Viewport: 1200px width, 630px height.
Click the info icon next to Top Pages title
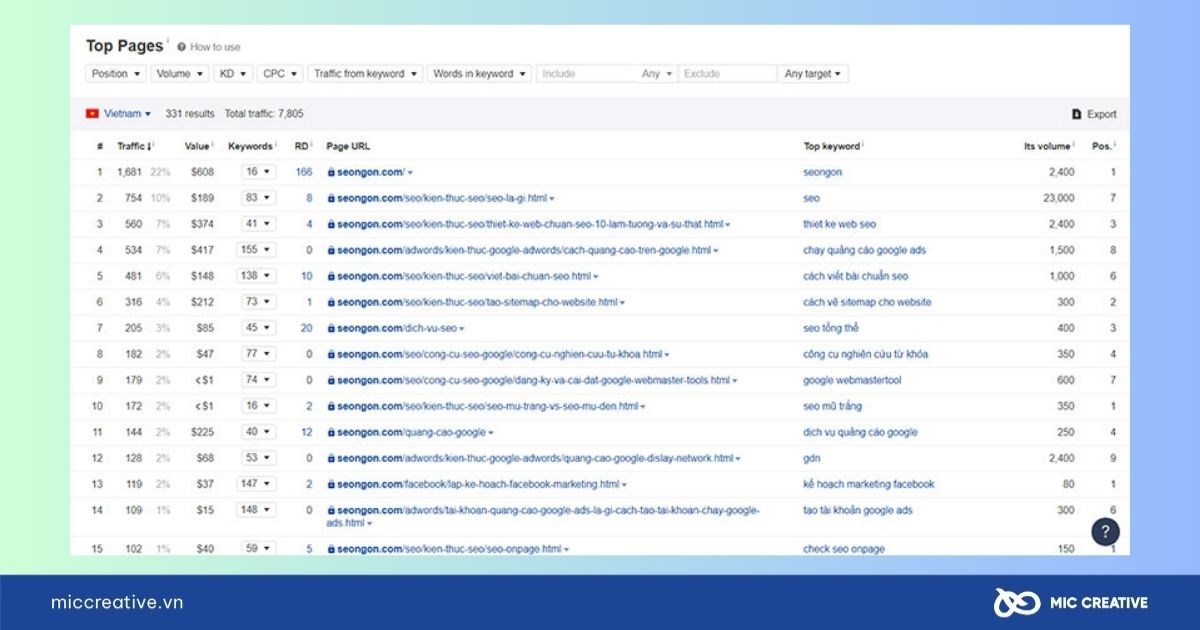[x=168, y=41]
